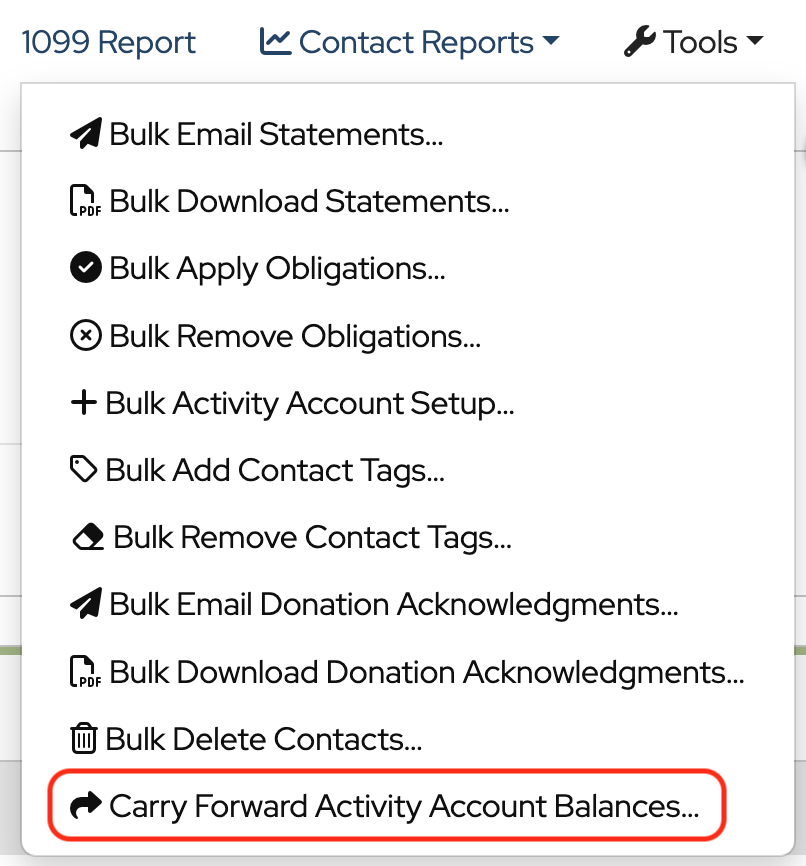Open the 1099 Report link

[x=109, y=43]
